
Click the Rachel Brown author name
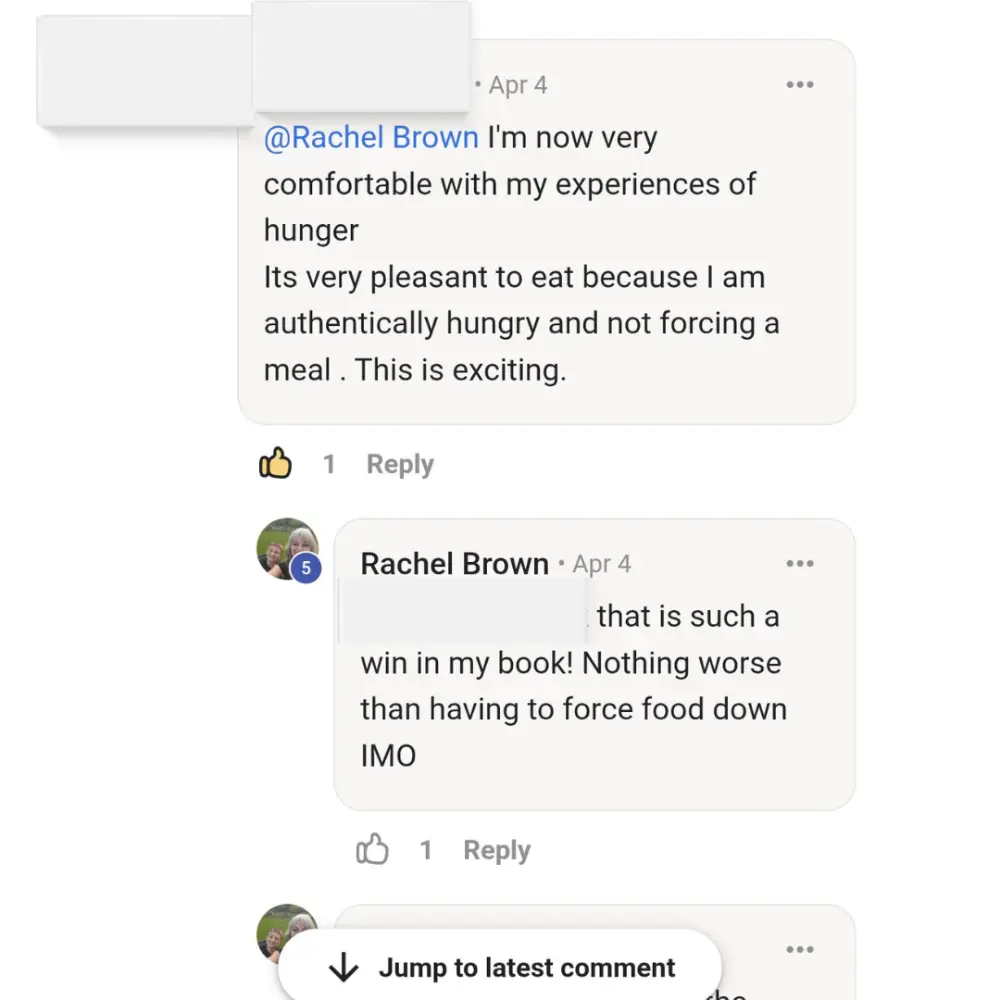pyautogui.click(x=454, y=564)
